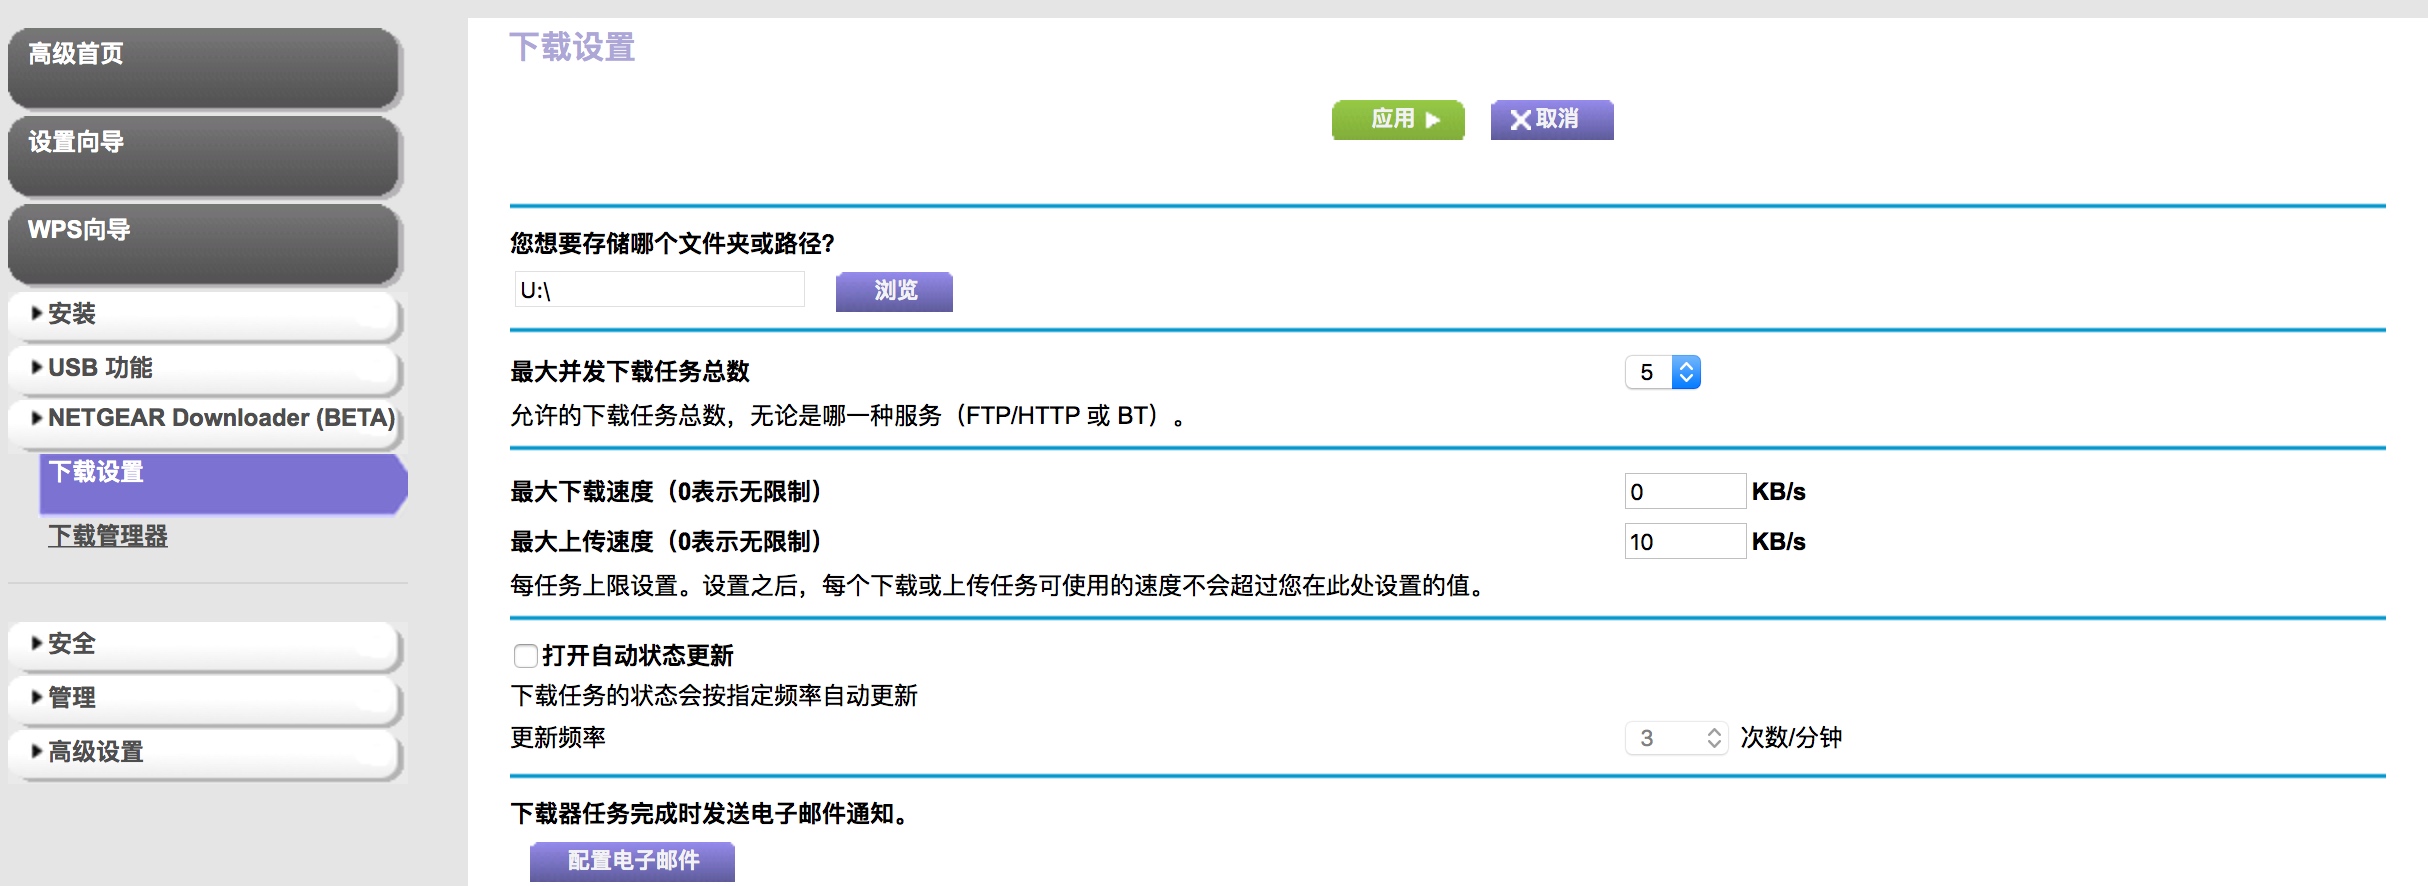Screen dimensions: 2428x886
Task: Expand the 高级设置 menu section
Action: [x=204, y=753]
